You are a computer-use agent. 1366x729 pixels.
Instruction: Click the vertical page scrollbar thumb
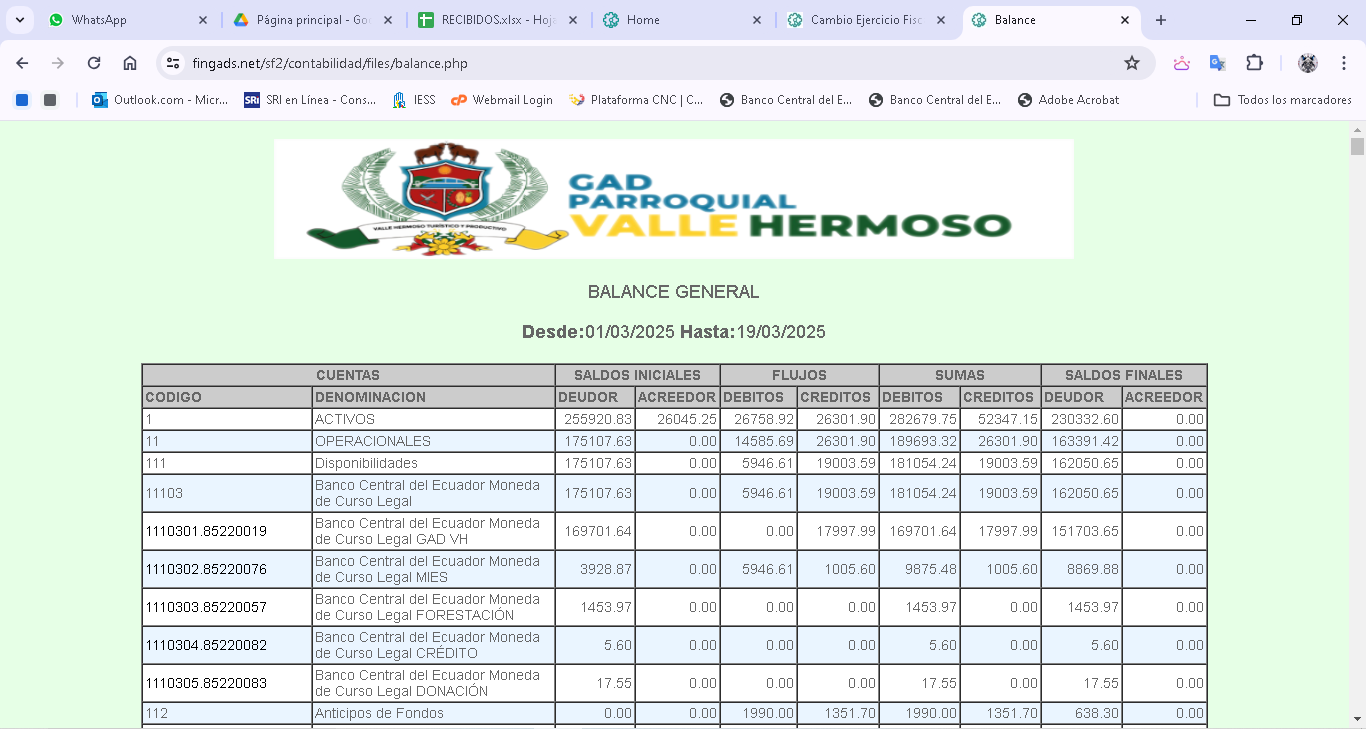coord(1357,146)
